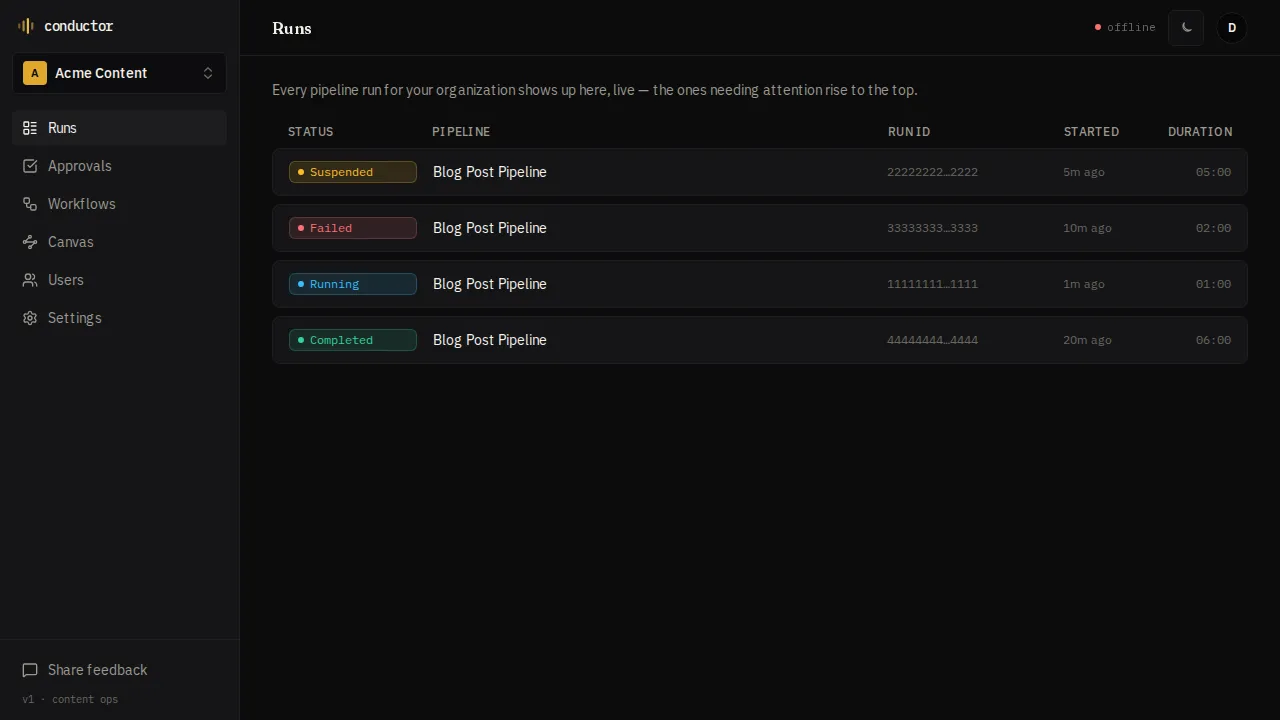Click the 5m ago started time
The image size is (1280, 720).
(1084, 172)
